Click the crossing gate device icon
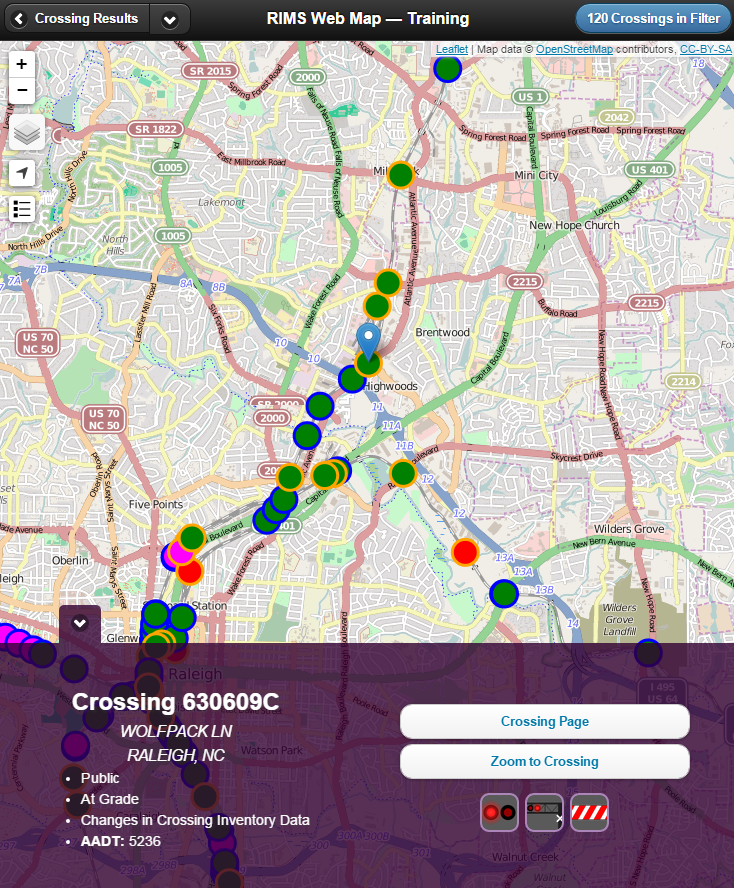Viewport: 734px width, 888px height. point(544,812)
